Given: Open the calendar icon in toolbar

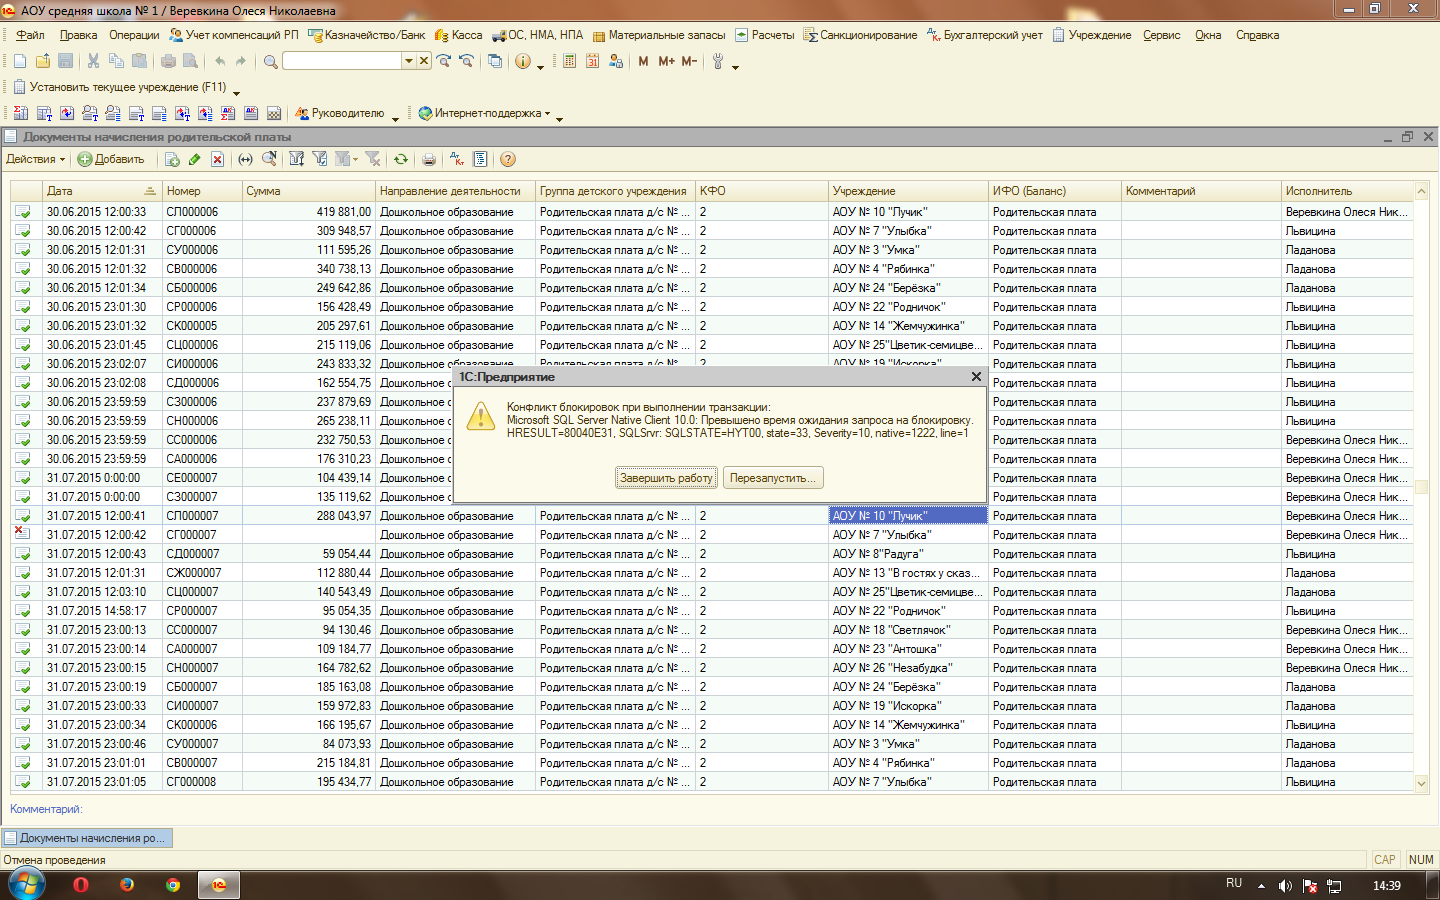Looking at the screenshot, I should pyautogui.click(x=592, y=61).
